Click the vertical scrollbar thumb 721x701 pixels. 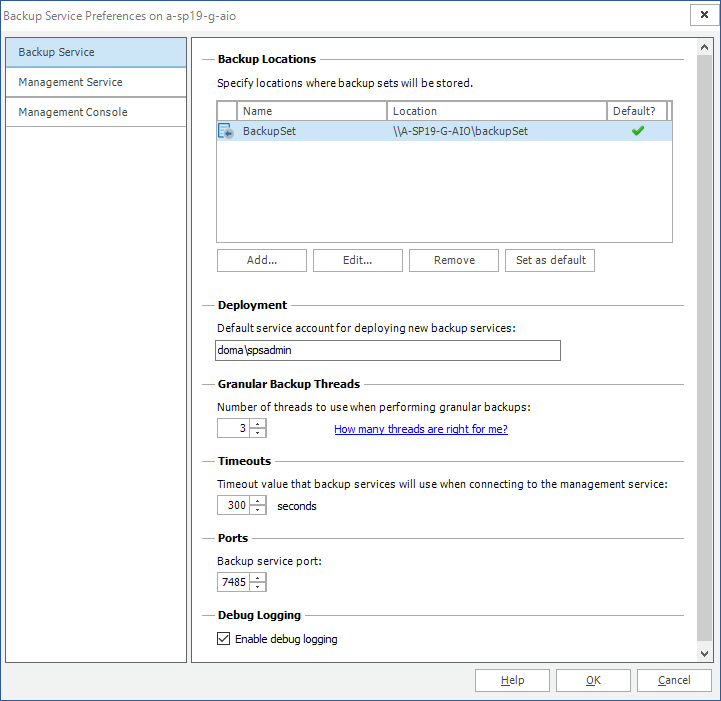pyautogui.click(x=704, y=348)
